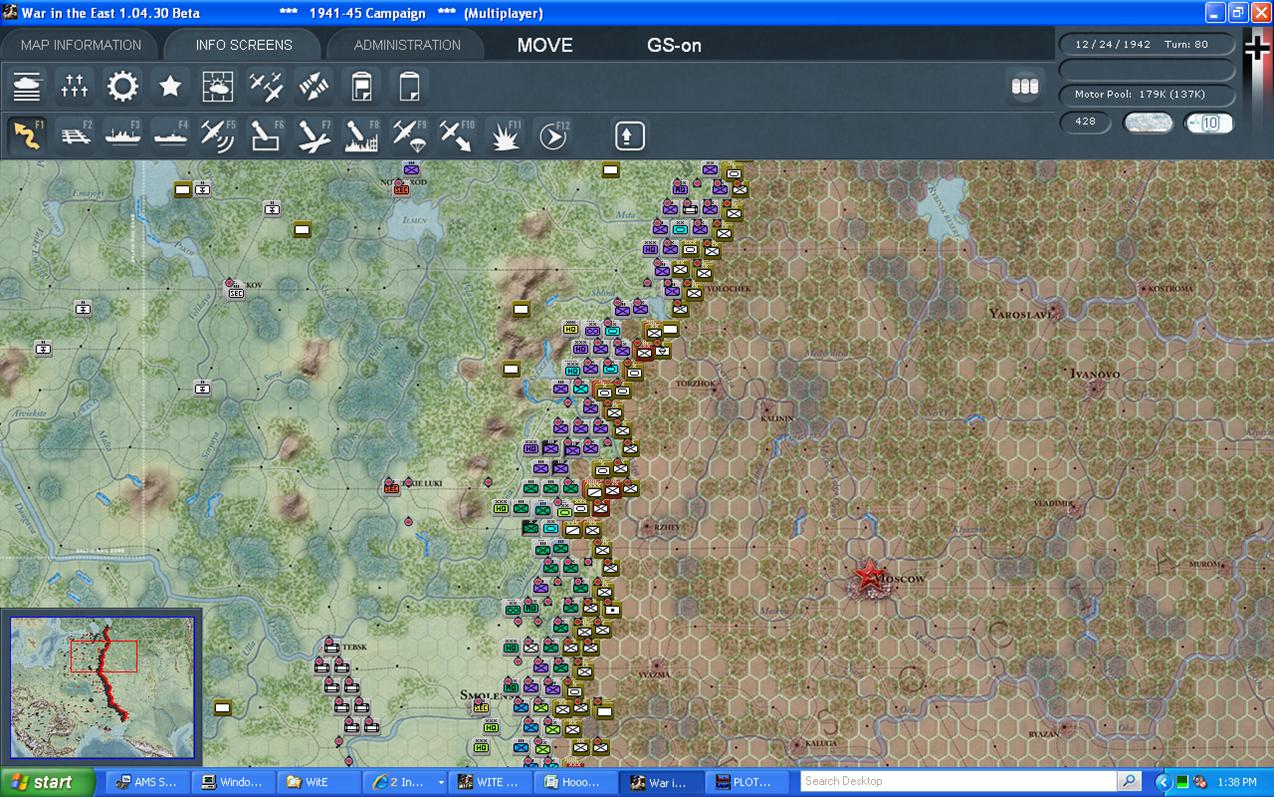Select the F3 naval transport mode
Viewport: 1274px width, 797px height.
123,135
